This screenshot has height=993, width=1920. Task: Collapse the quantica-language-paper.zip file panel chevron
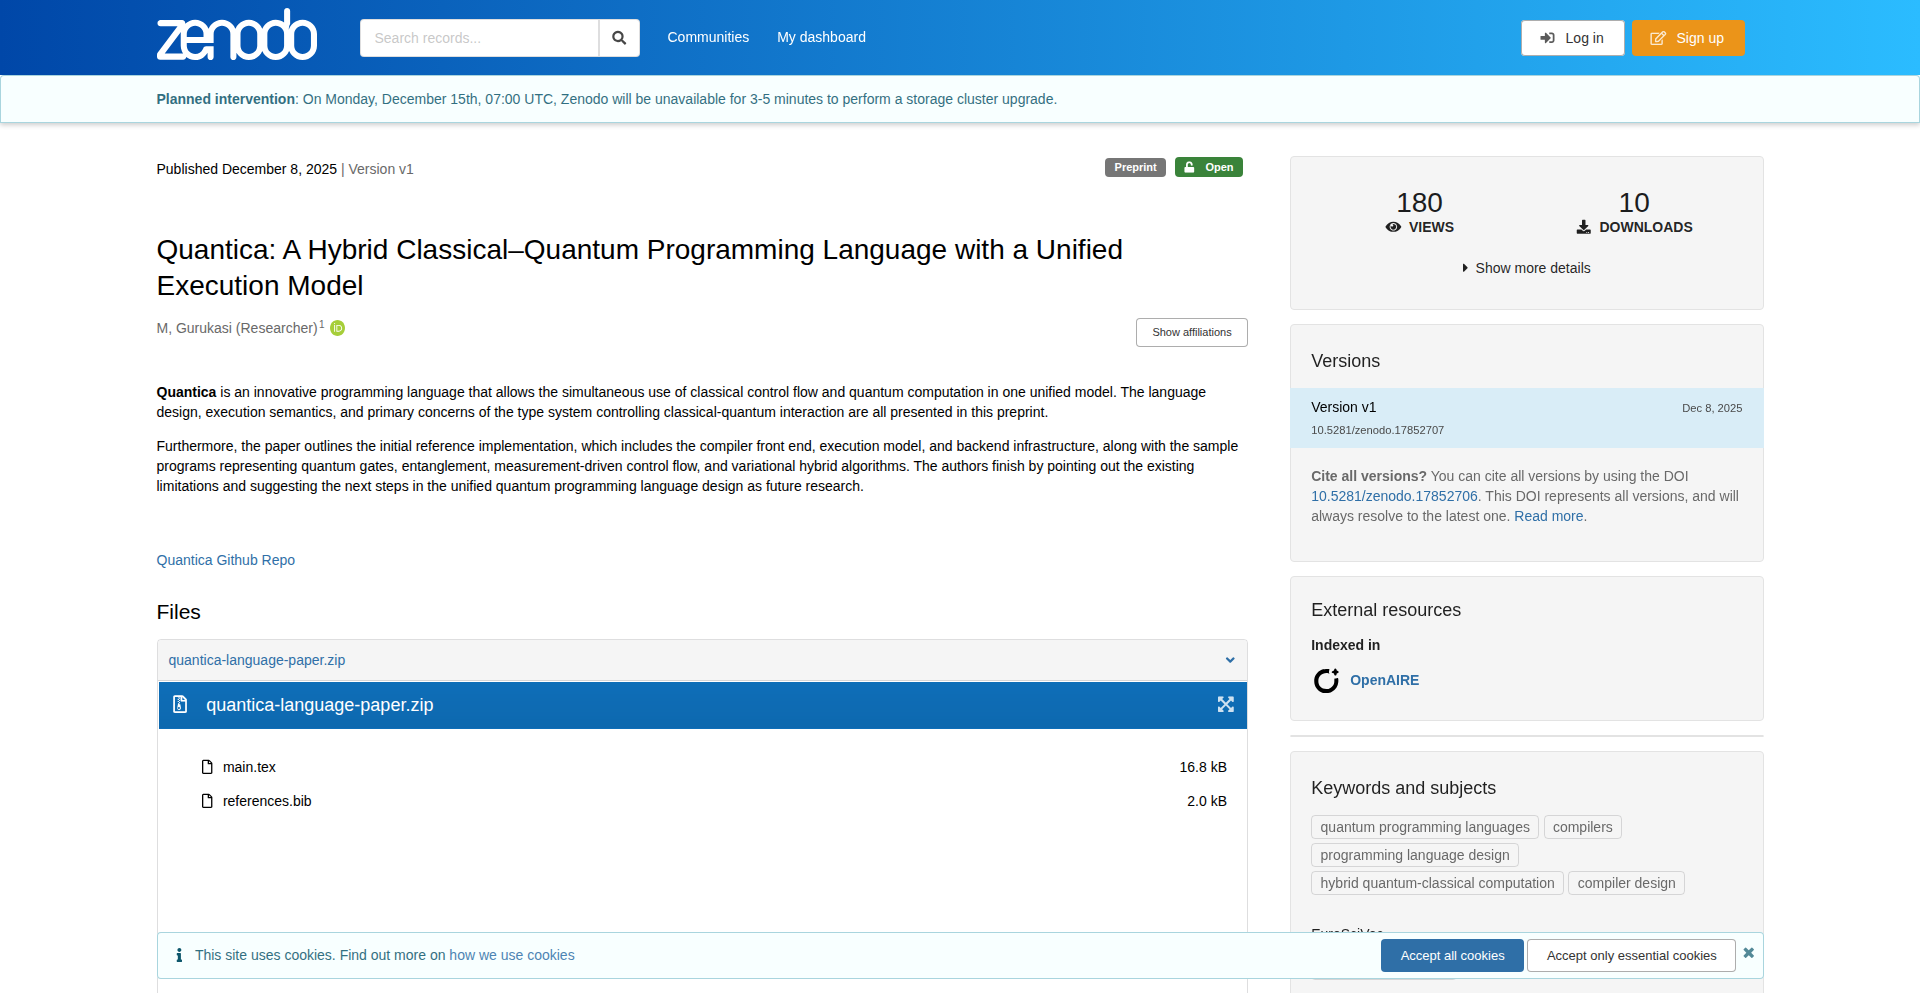(x=1230, y=660)
